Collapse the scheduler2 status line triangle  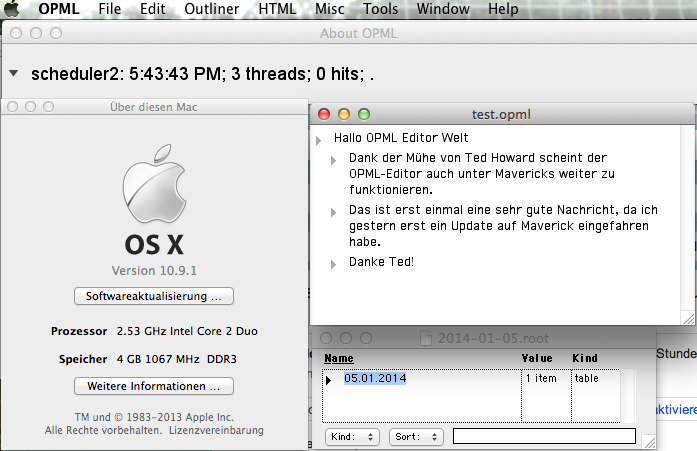pyautogui.click(x=14, y=73)
